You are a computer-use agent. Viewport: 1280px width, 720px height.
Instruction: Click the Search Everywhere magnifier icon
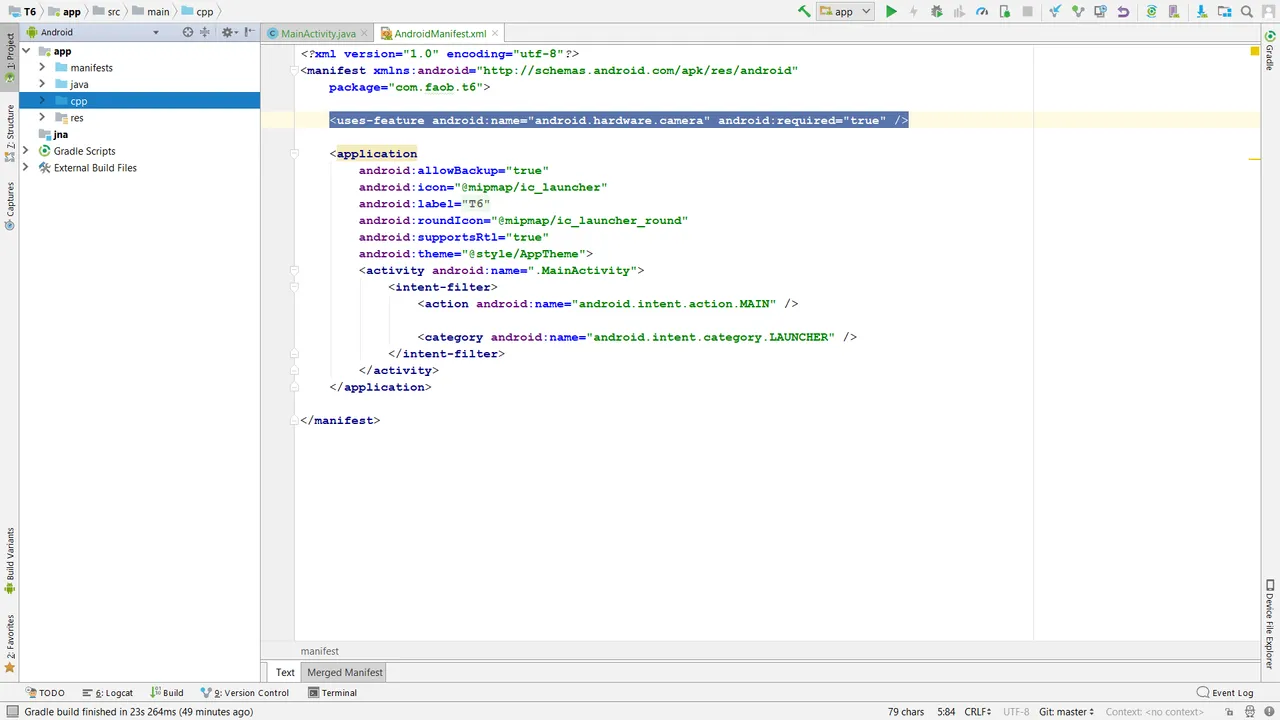[x=1247, y=12]
